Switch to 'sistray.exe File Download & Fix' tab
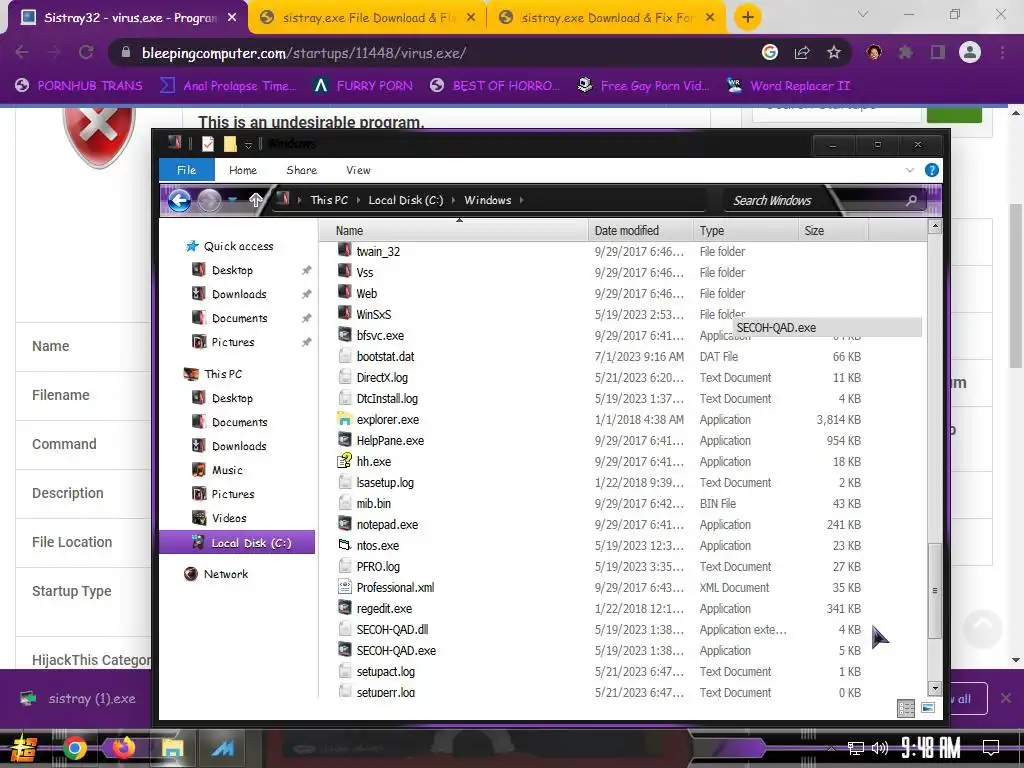The height and width of the screenshot is (768, 1024). point(369,18)
